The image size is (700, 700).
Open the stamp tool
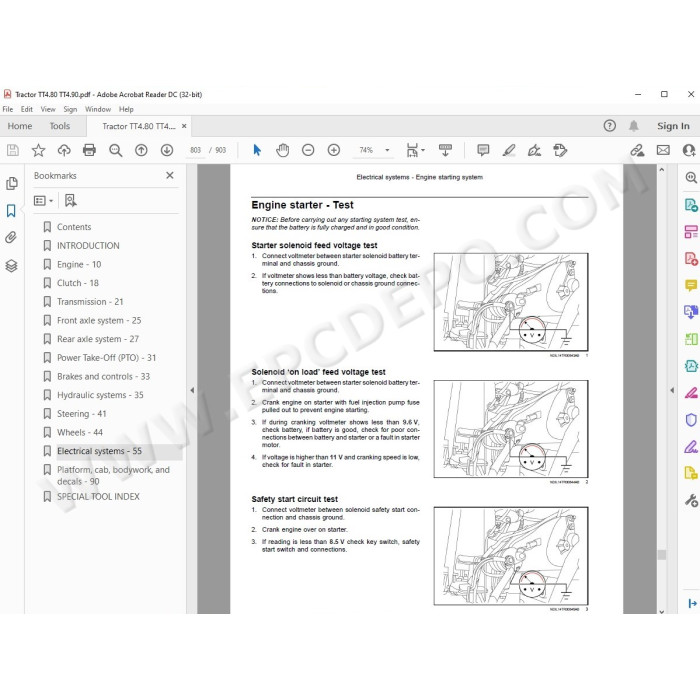pyautogui.click(x=560, y=150)
